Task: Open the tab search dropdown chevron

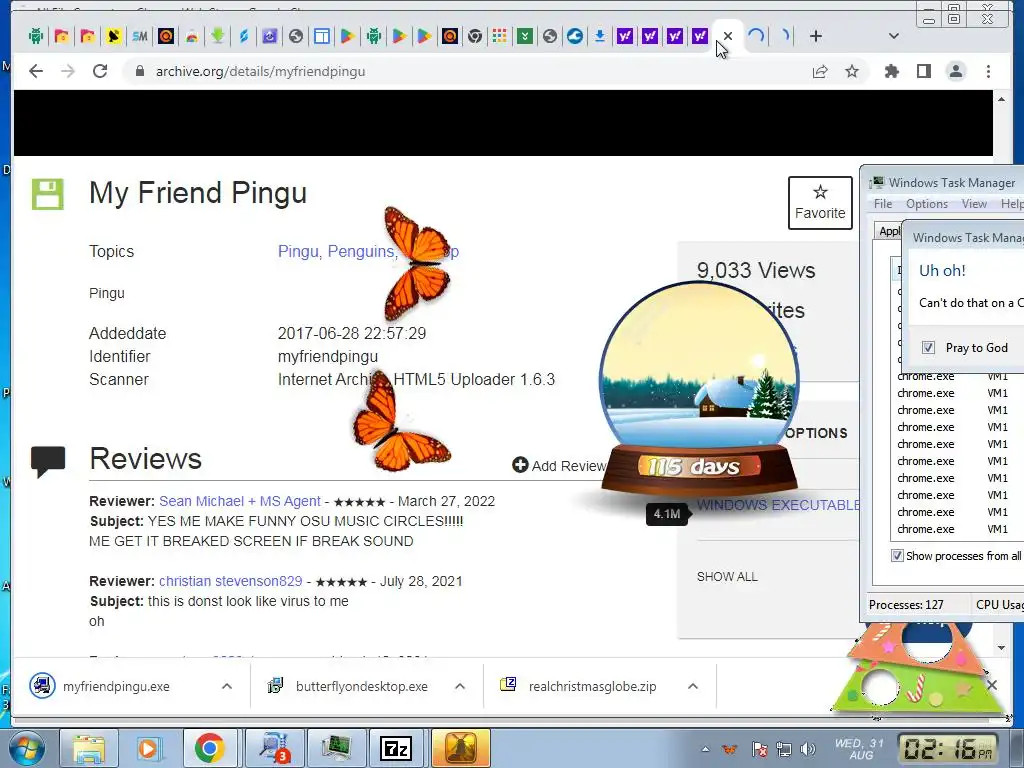Action: [894, 36]
